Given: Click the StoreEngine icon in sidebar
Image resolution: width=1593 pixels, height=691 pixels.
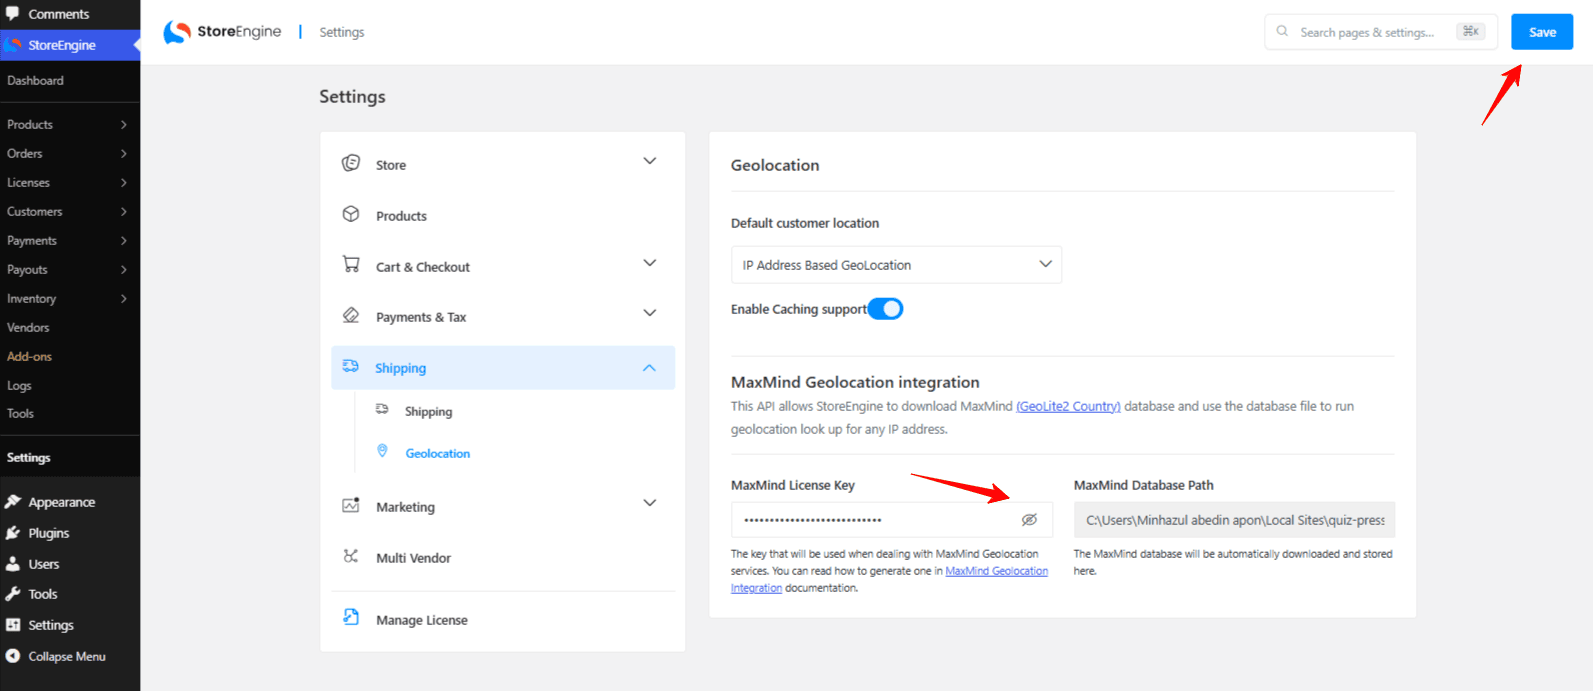Looking at the screenshot, I should (x=13, y=45).
